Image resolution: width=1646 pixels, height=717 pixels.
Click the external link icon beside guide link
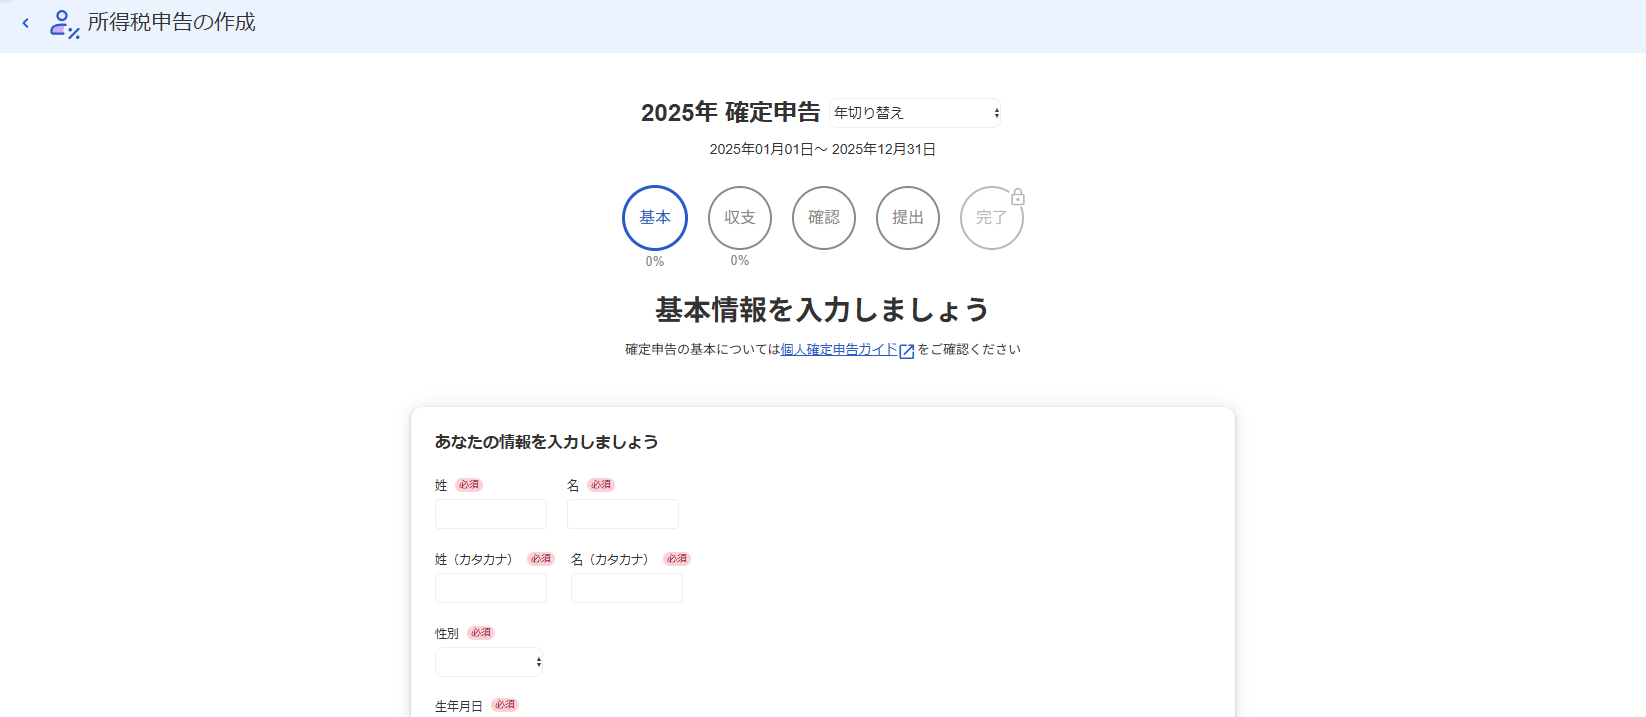907,351
